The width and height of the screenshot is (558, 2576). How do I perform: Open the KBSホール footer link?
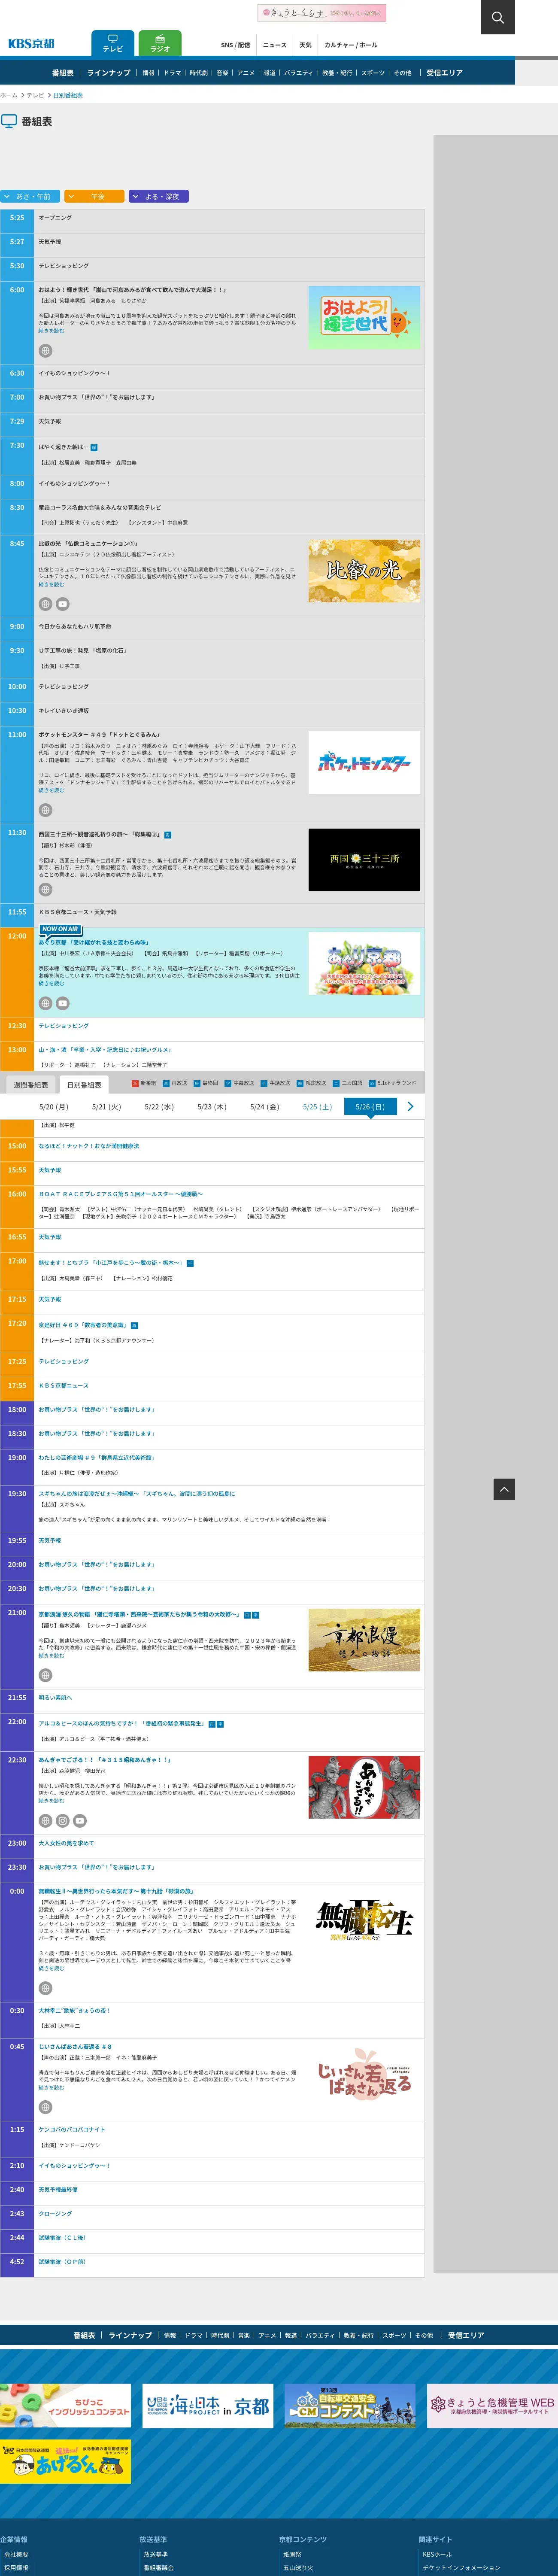coord(437,2554)
